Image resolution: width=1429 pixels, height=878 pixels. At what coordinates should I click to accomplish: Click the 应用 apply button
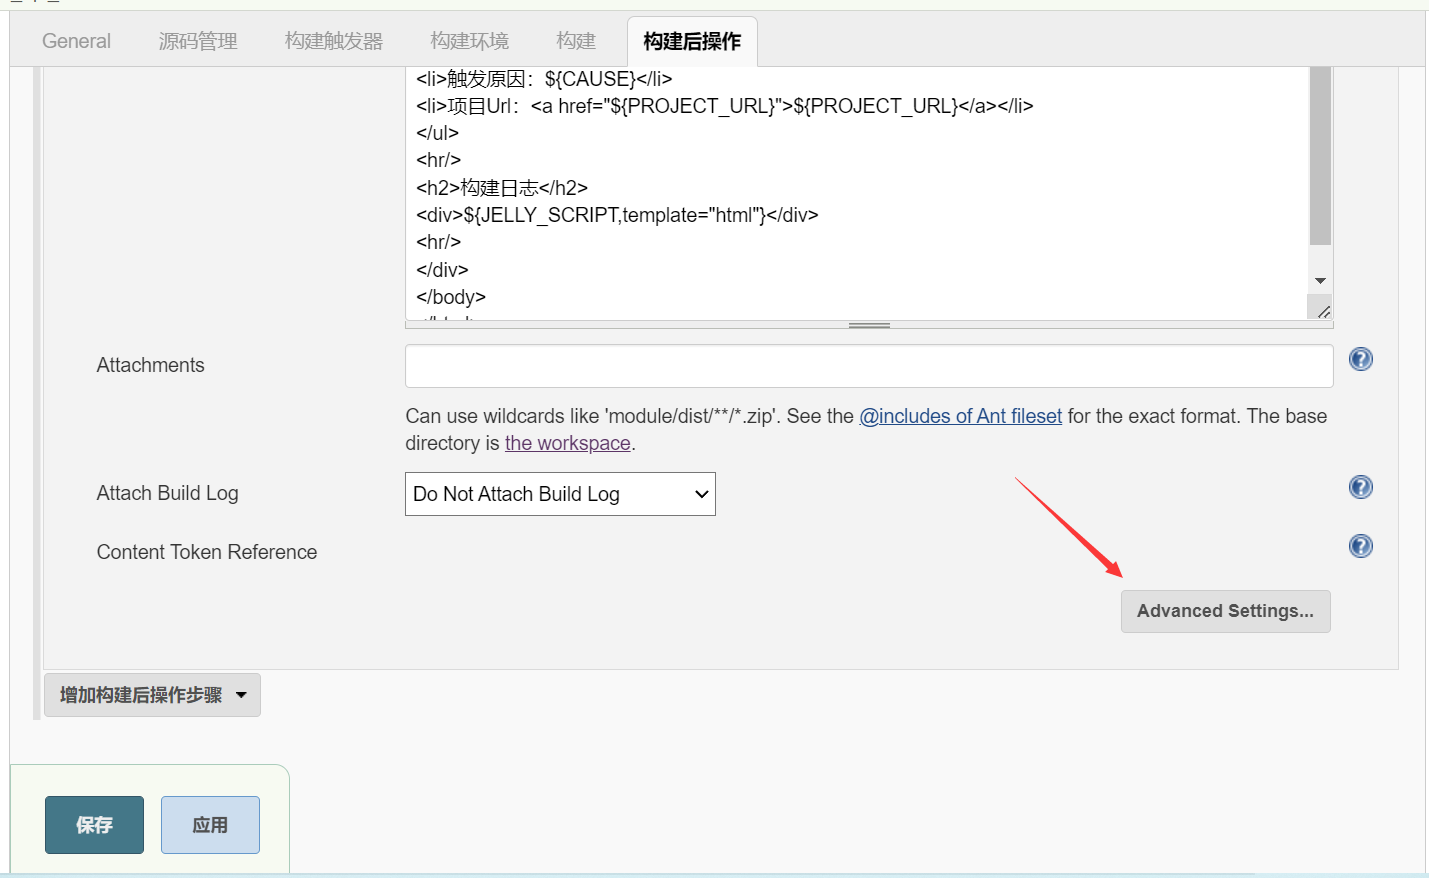click(x=210, y=825)
